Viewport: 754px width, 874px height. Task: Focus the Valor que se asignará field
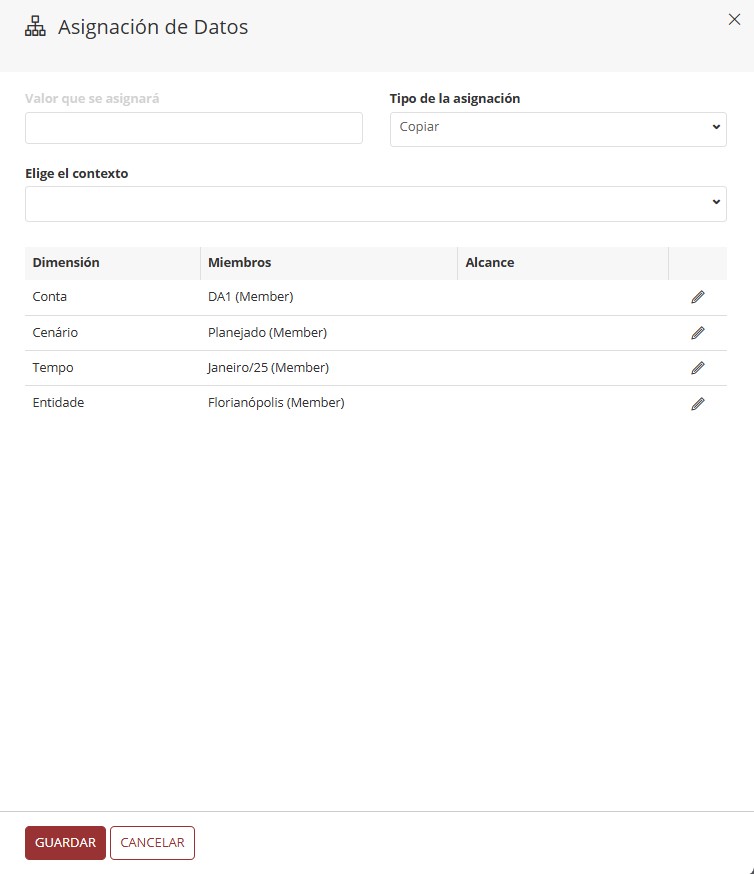pos(193,128)
